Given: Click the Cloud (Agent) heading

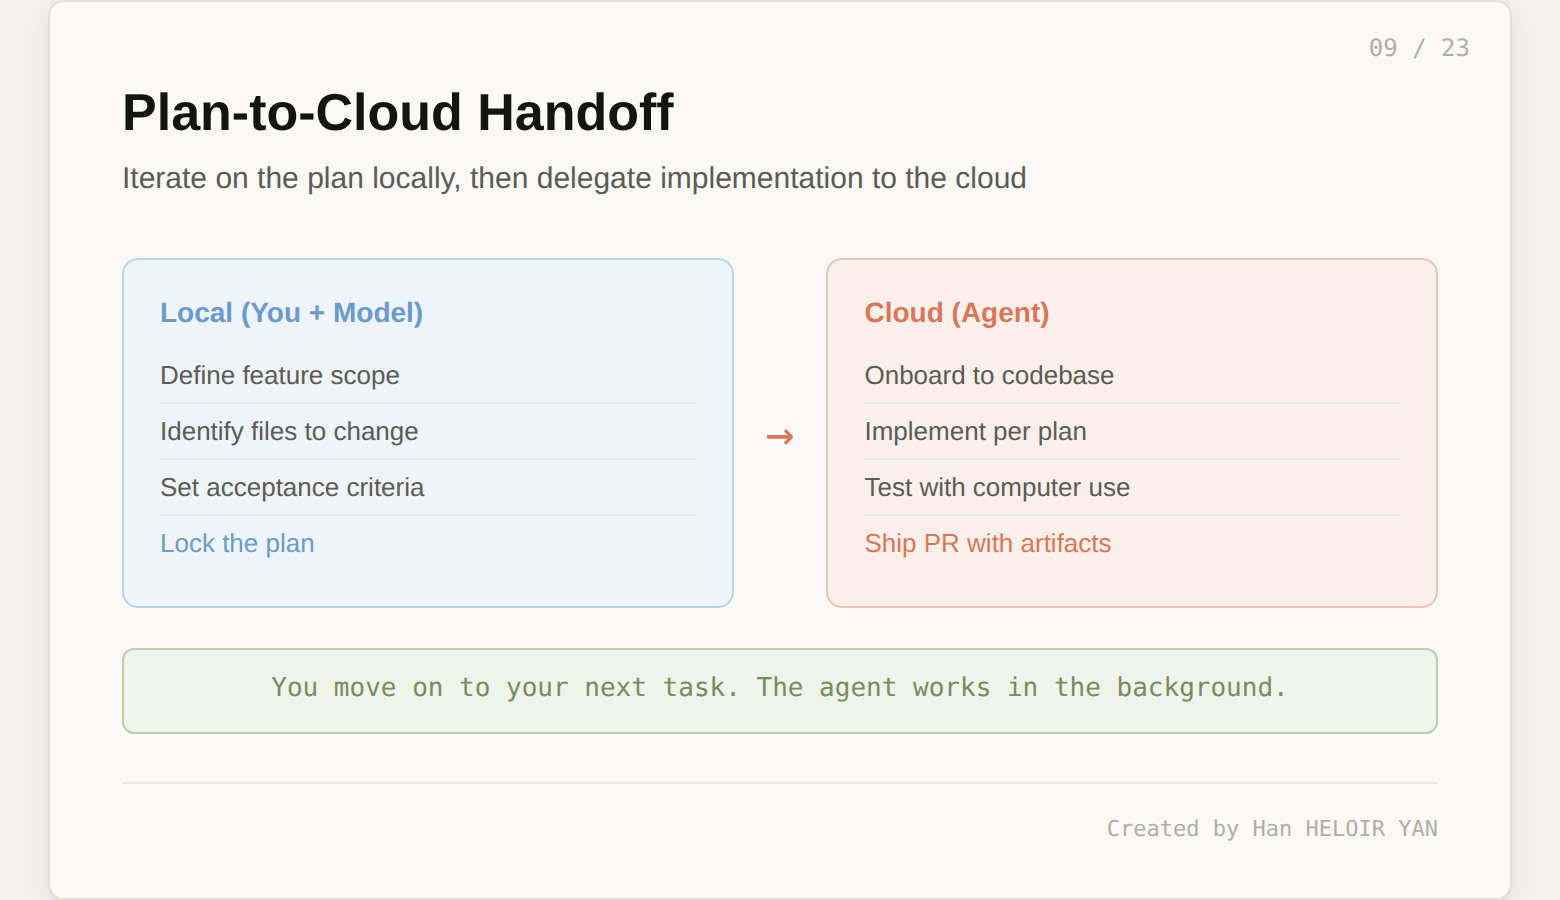Looking at the screenshot, I should [956, 313].
